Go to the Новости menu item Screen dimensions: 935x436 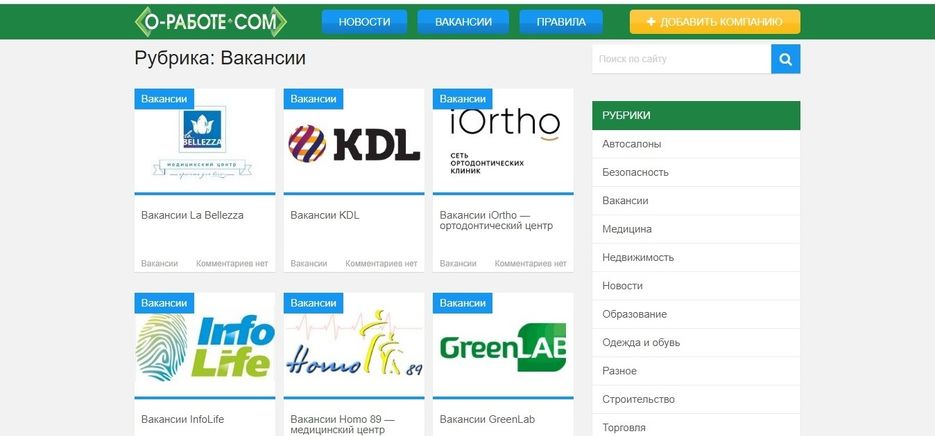point(364,22)
